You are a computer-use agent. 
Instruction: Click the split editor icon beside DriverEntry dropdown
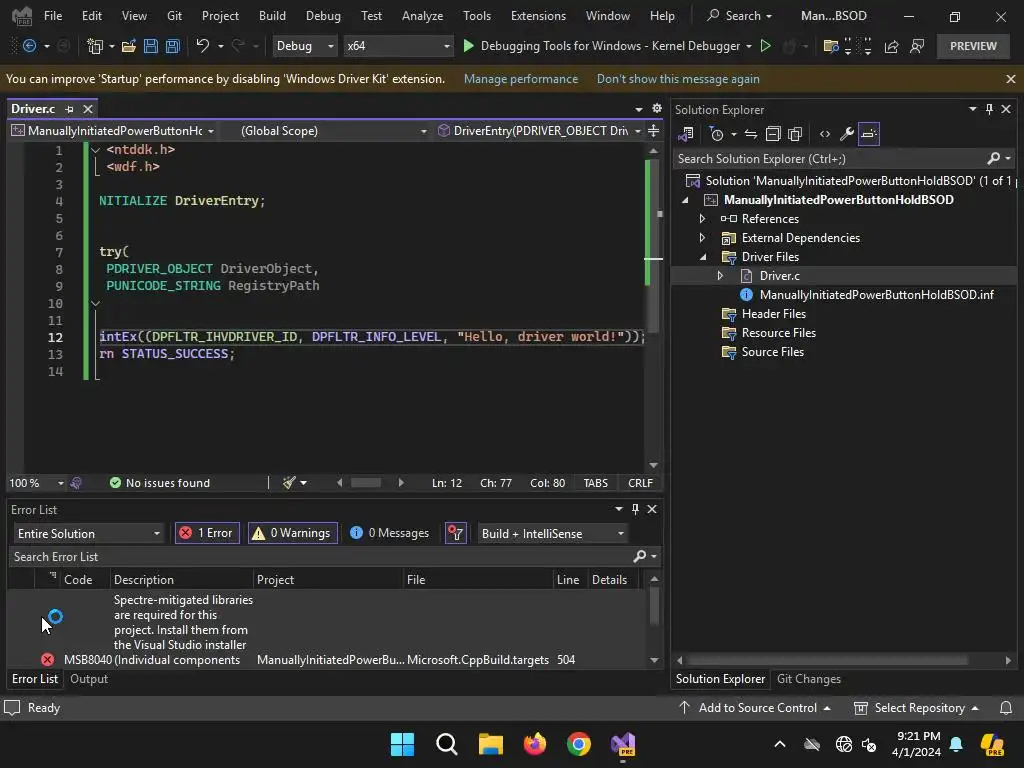pyautogui.click(x=654, y=131)
